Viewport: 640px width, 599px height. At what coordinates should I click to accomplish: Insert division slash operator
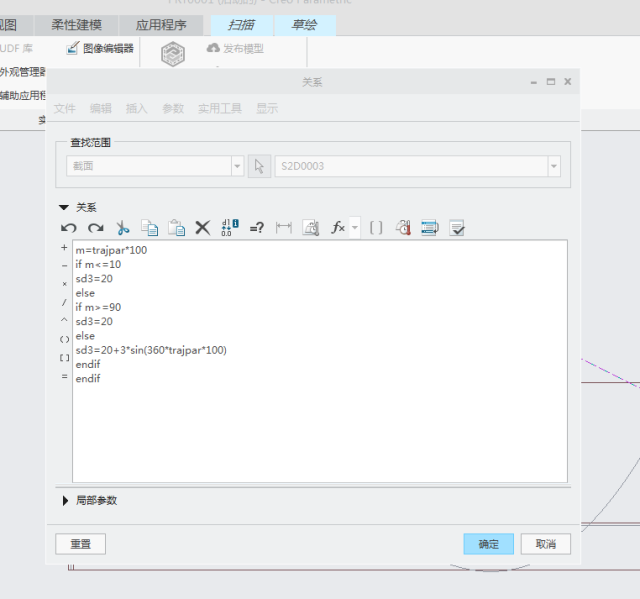64,302
